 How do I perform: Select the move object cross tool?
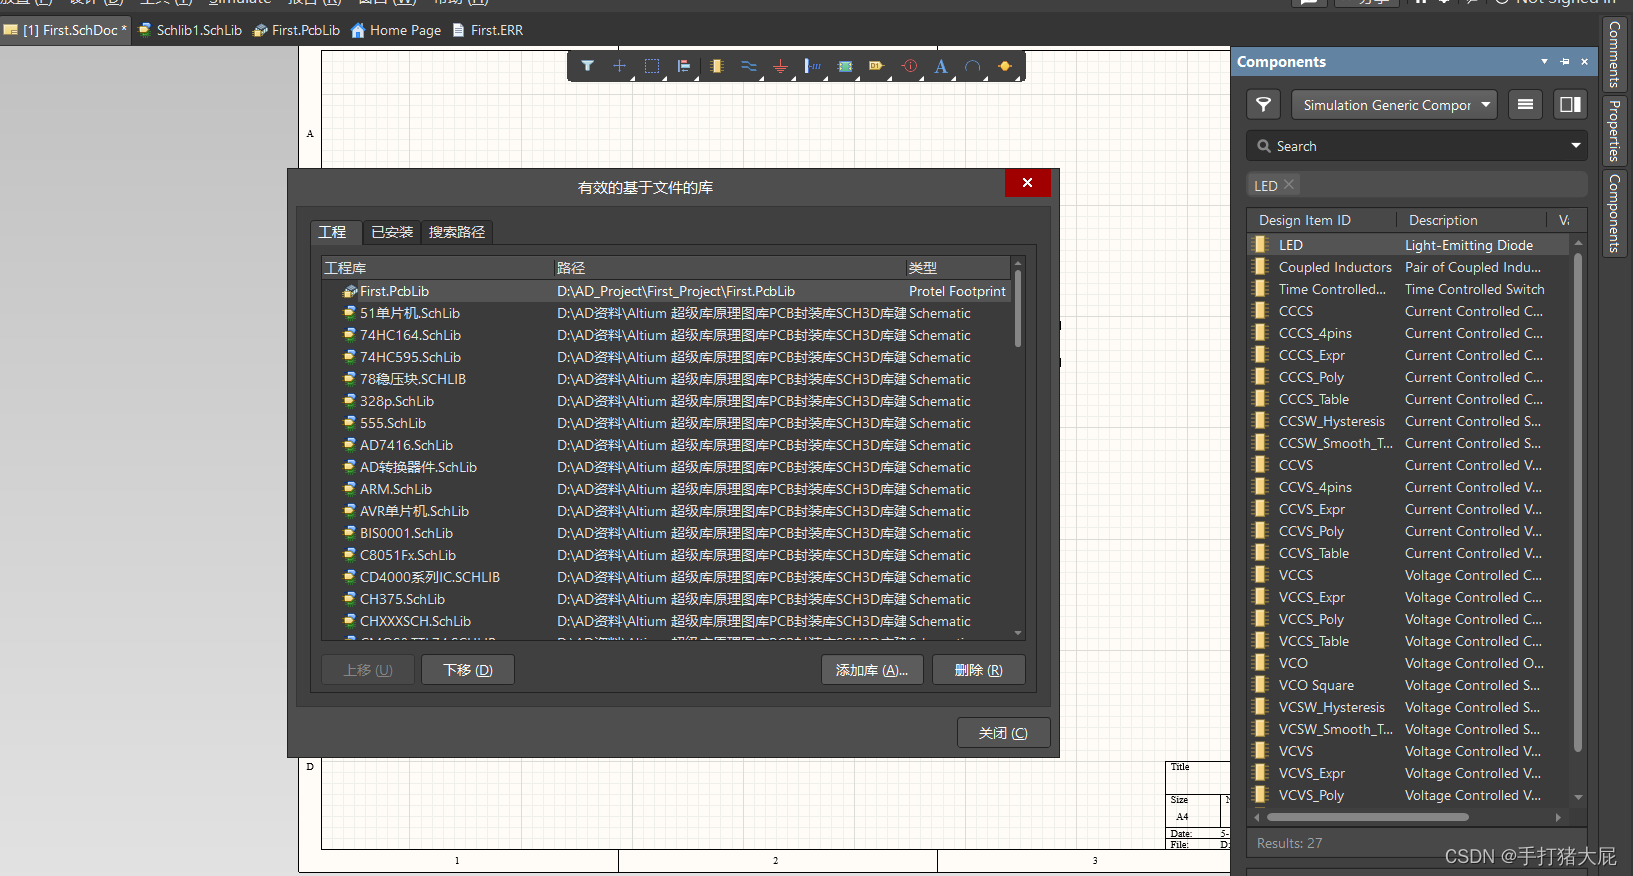[x=619, y=66]
